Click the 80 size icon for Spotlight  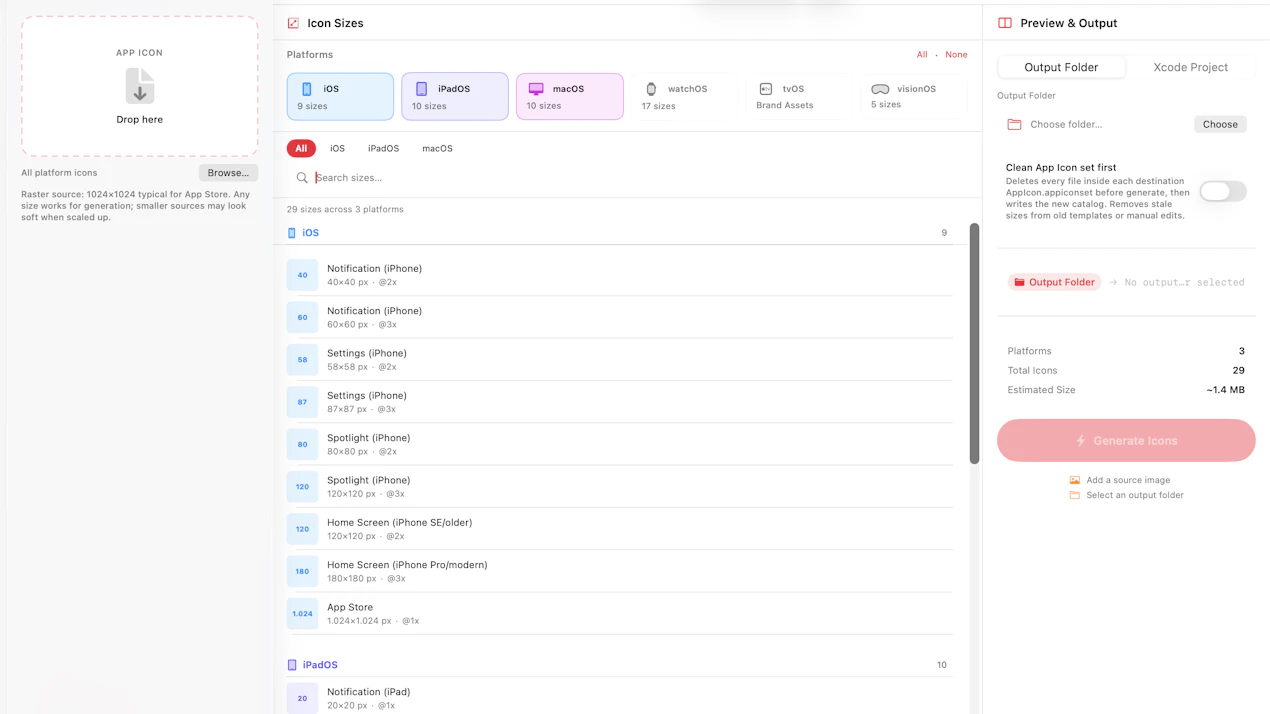(x=302, y=444)
